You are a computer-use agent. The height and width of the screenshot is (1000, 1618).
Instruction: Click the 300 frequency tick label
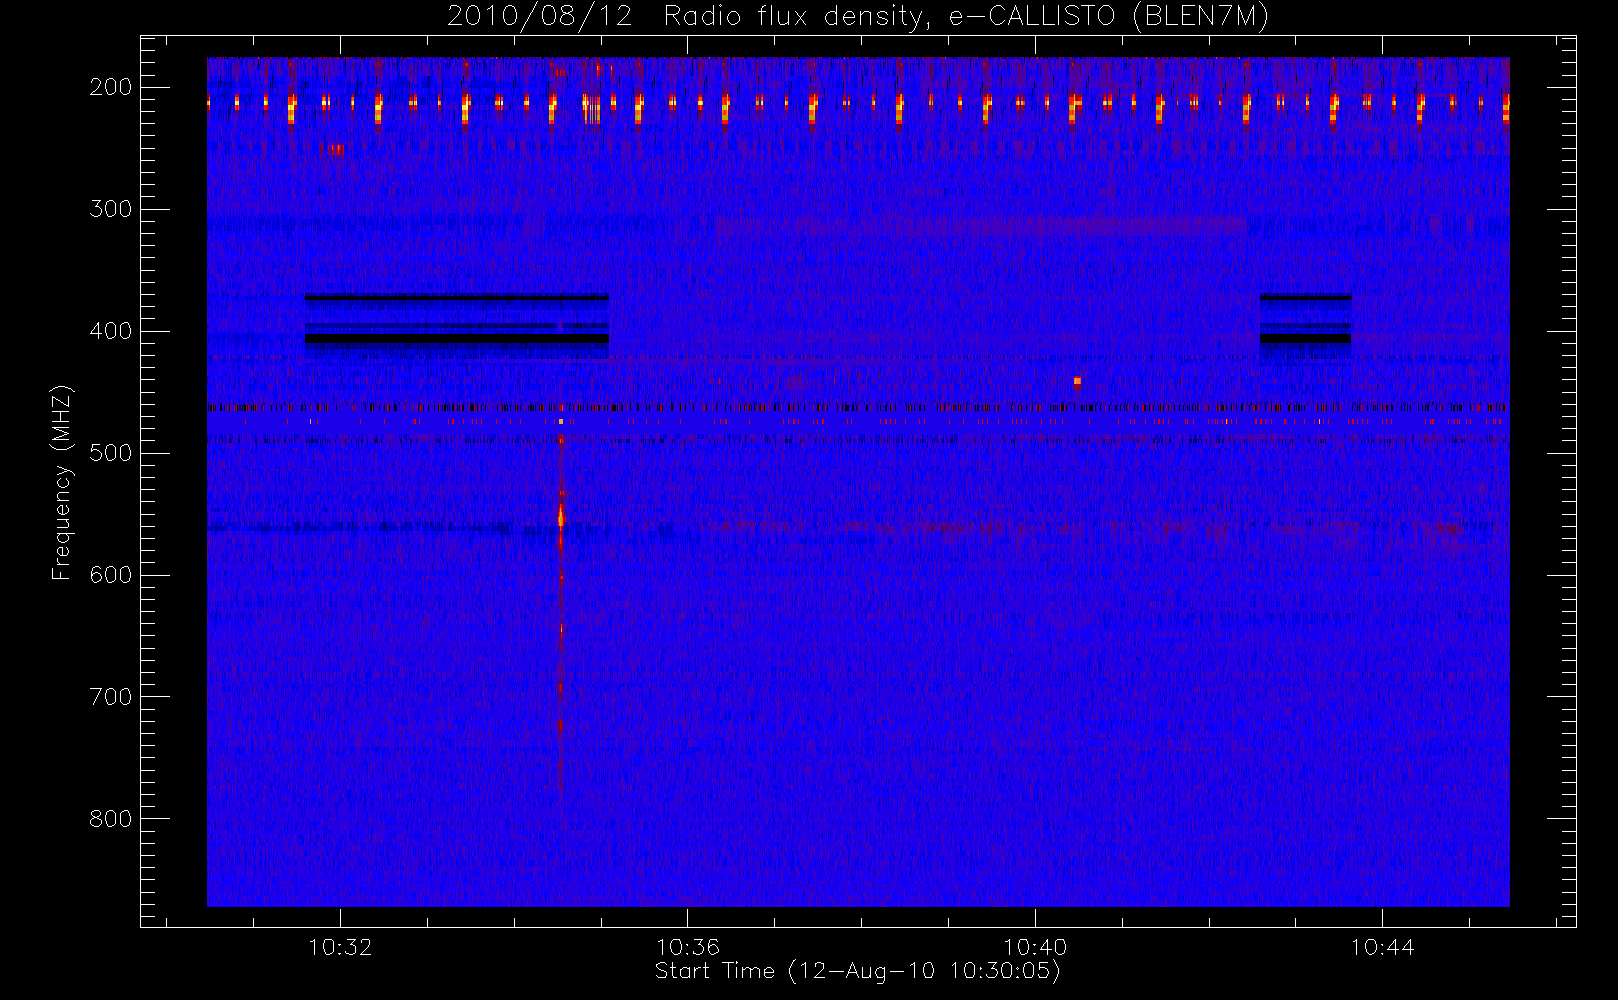111,209
